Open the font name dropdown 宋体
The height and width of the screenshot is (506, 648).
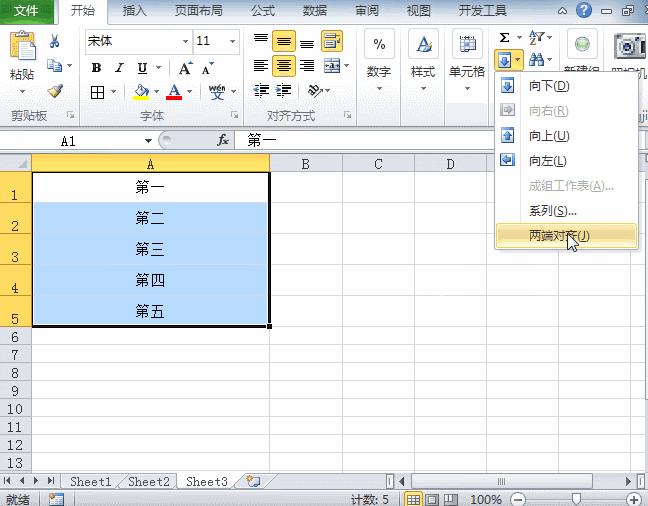pyautogui.click(x=186, y=41)
